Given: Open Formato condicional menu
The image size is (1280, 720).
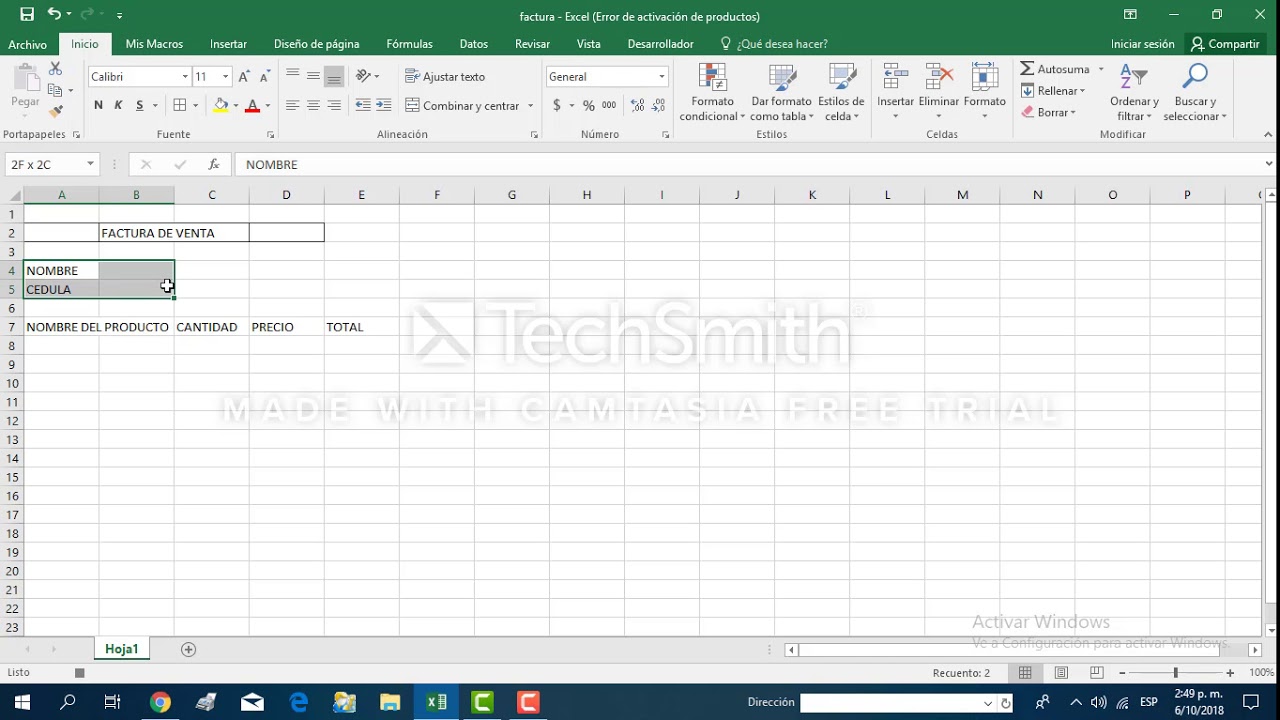Looking at the screenshot, I should (712, 93).
